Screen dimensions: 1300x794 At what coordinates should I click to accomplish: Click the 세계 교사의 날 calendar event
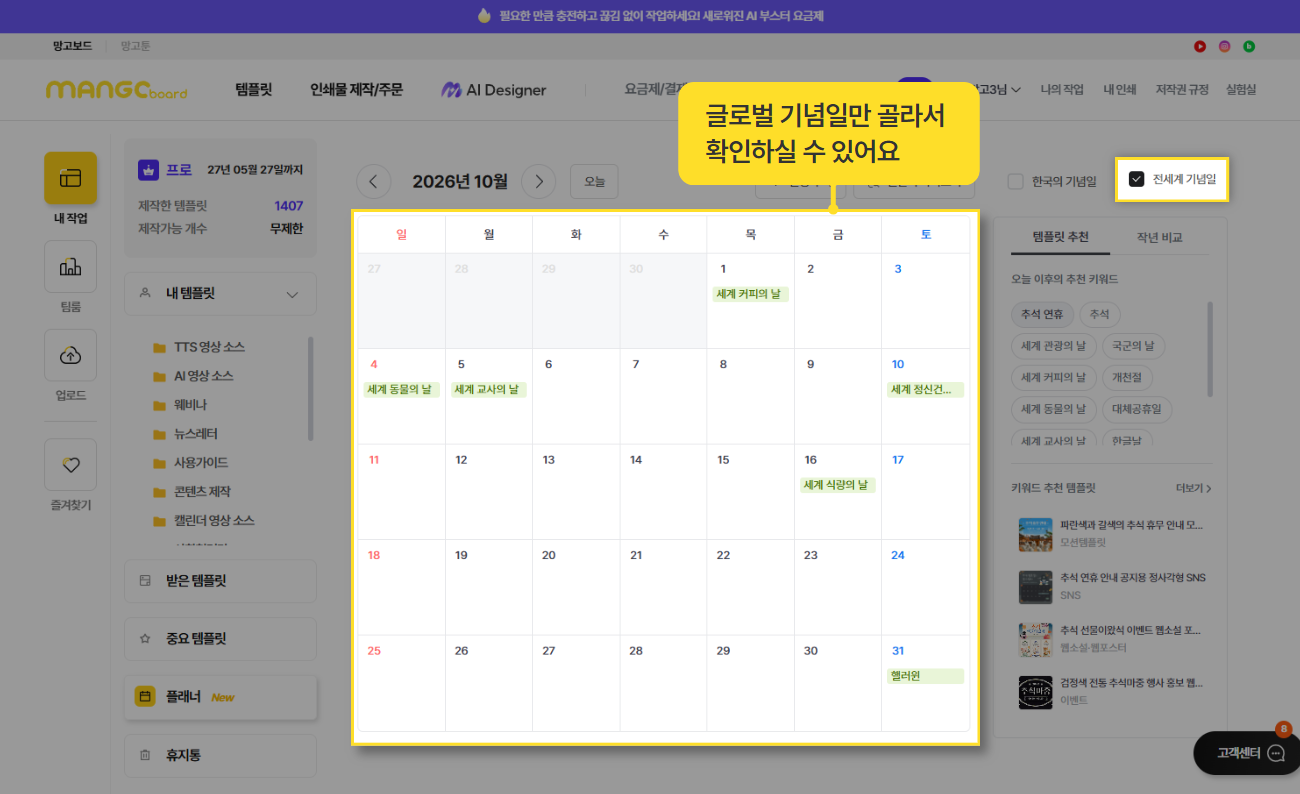[x=488, y=390]
